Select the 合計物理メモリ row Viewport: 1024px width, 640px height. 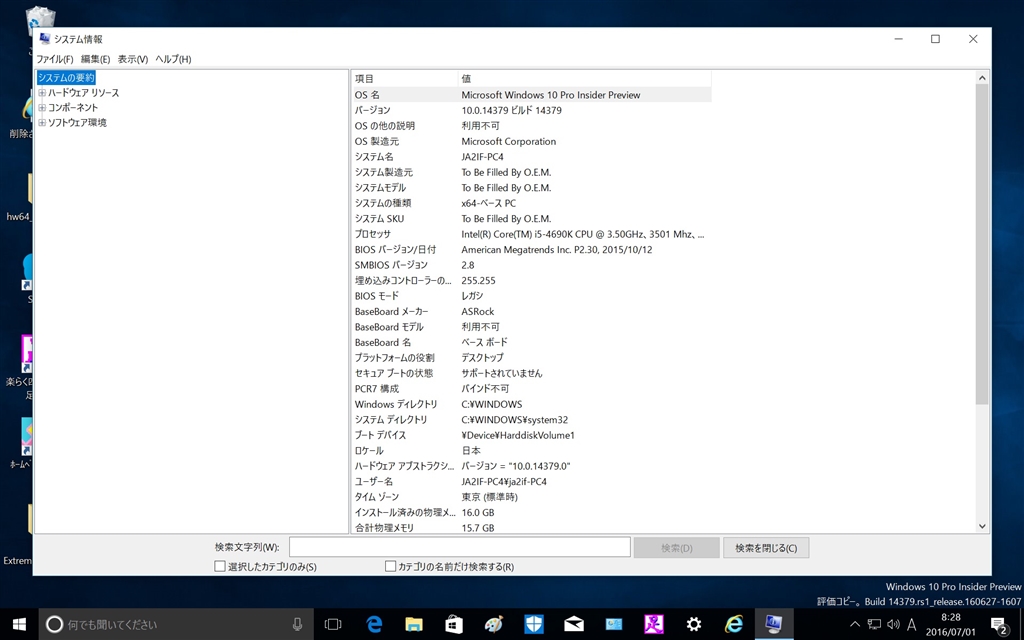(532, 528)
